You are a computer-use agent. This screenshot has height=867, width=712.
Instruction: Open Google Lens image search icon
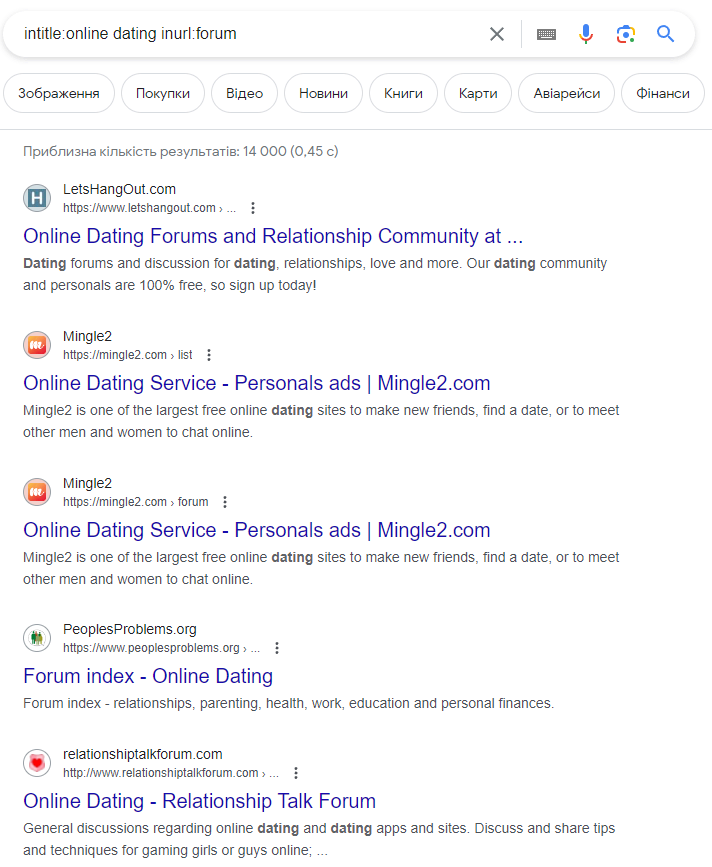coord(626,34)
